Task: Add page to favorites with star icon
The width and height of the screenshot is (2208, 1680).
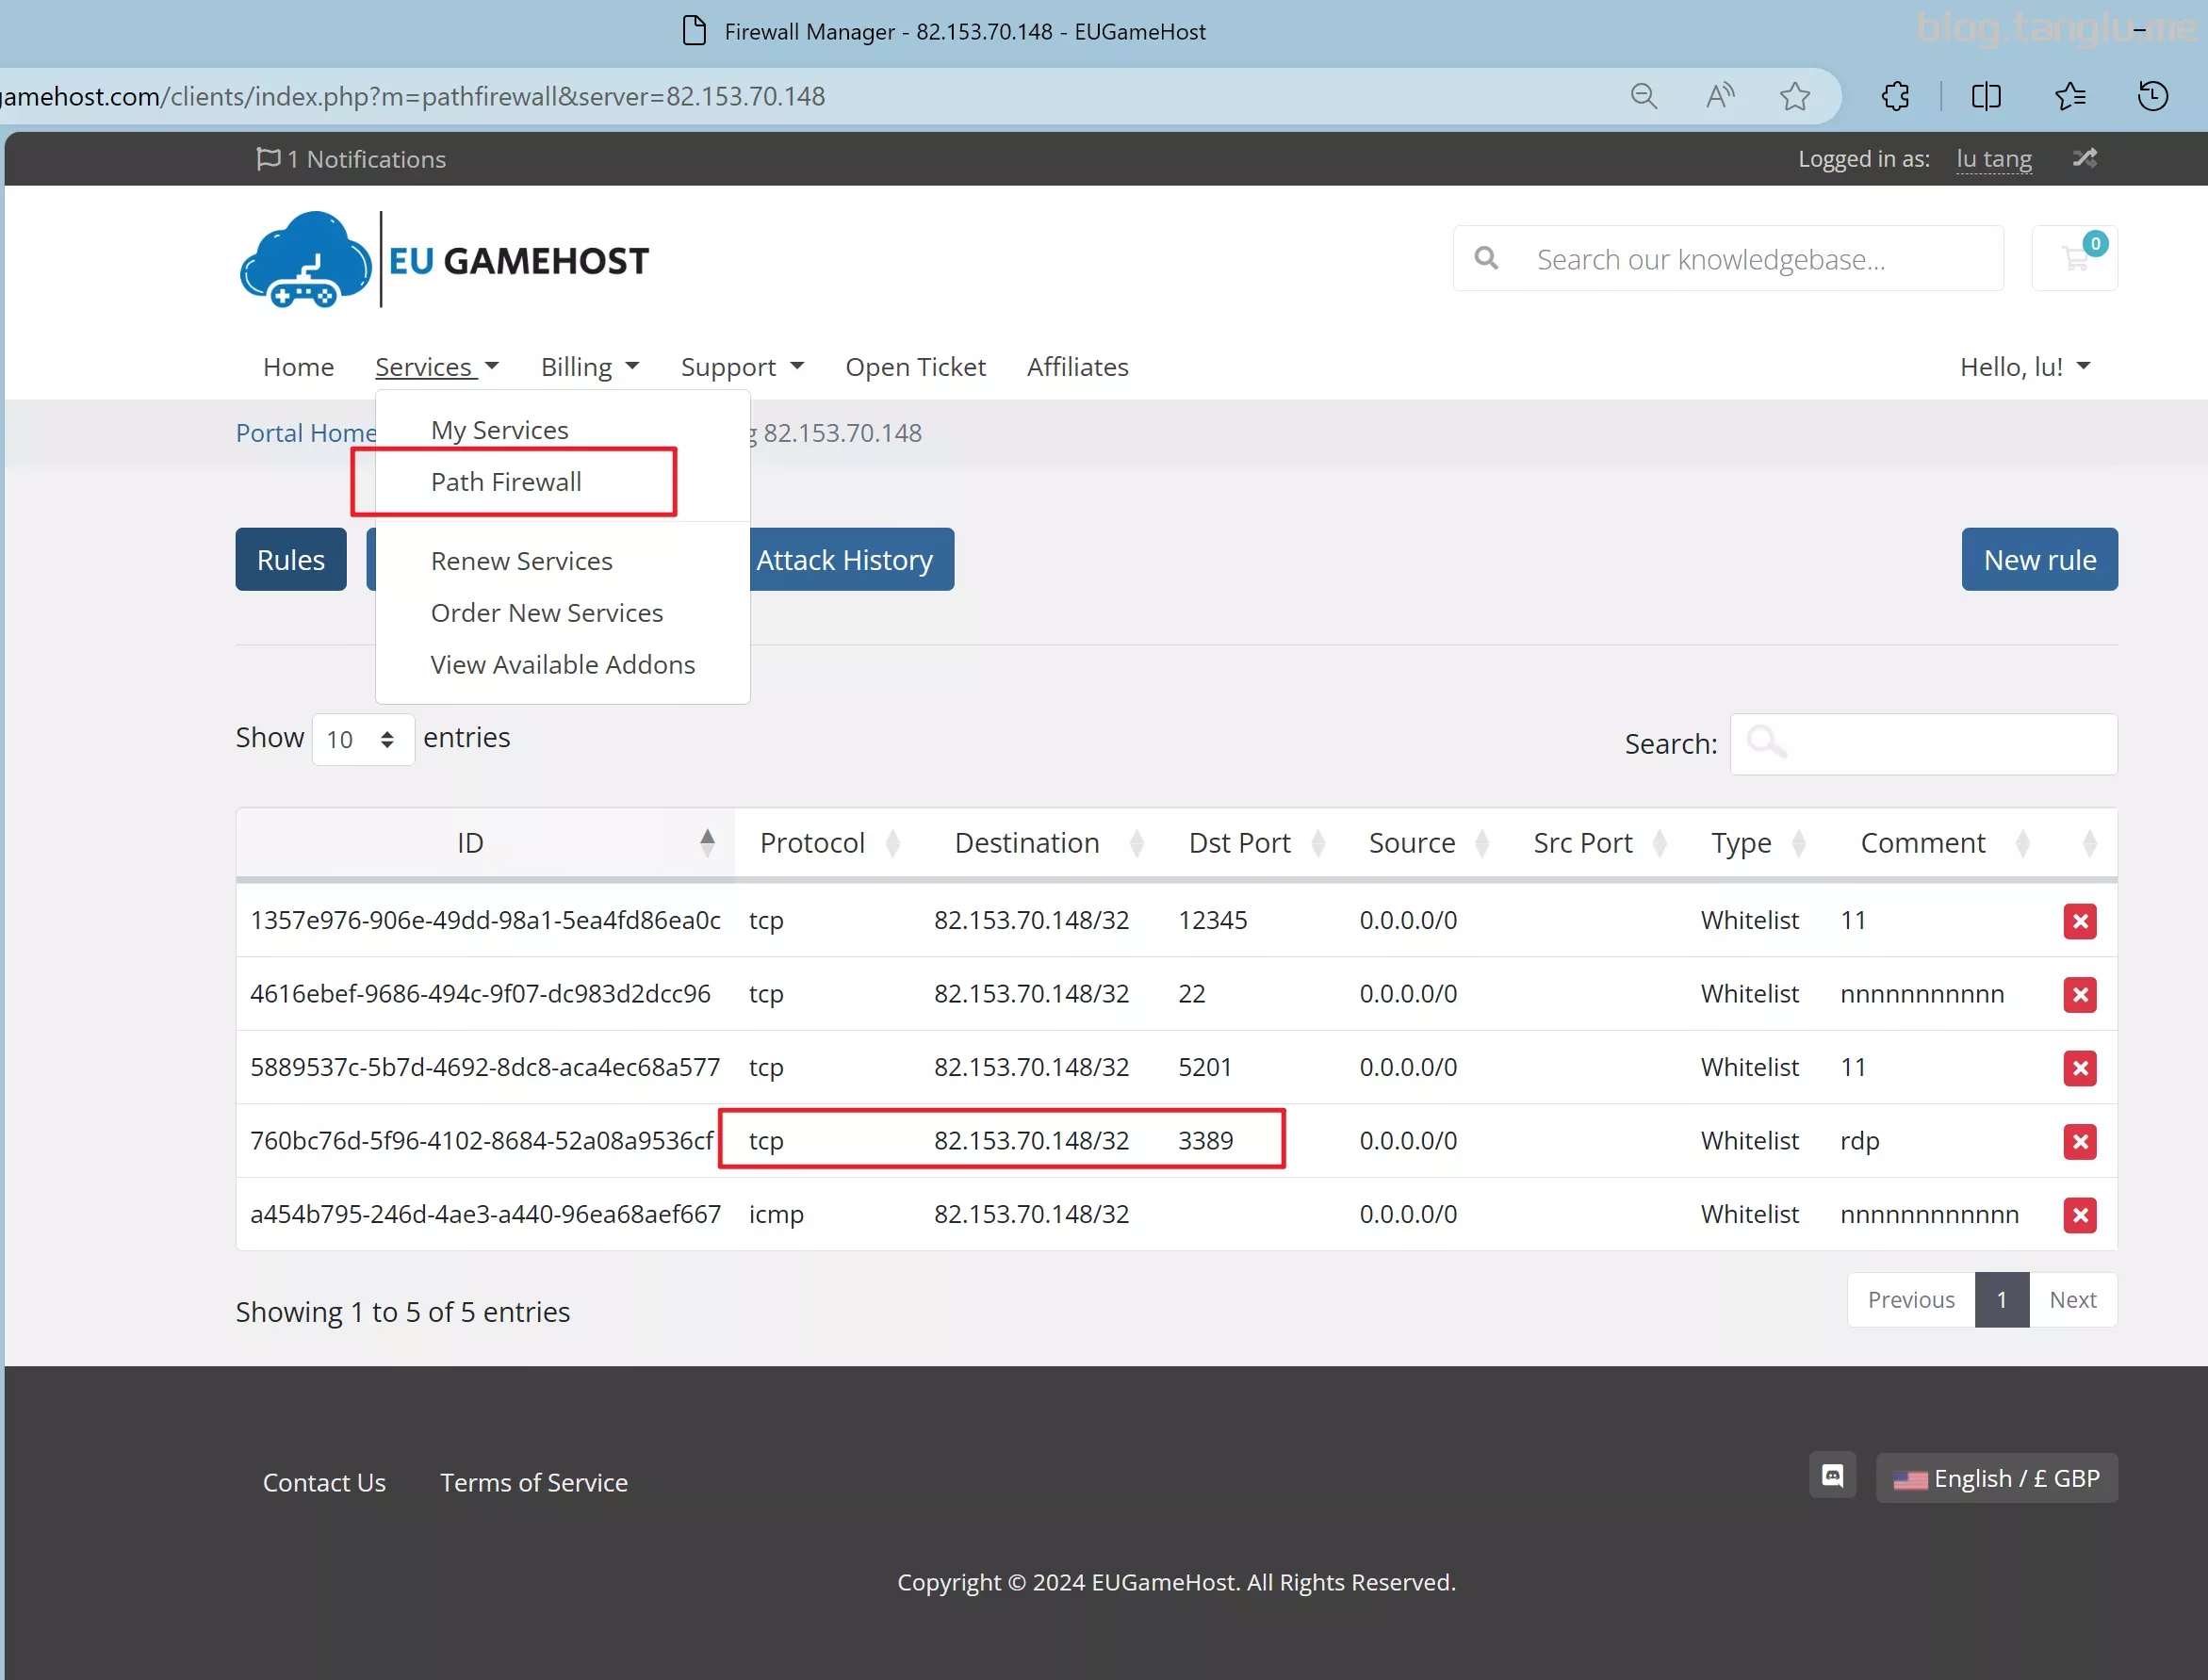Action: (x=1795, y=96)
